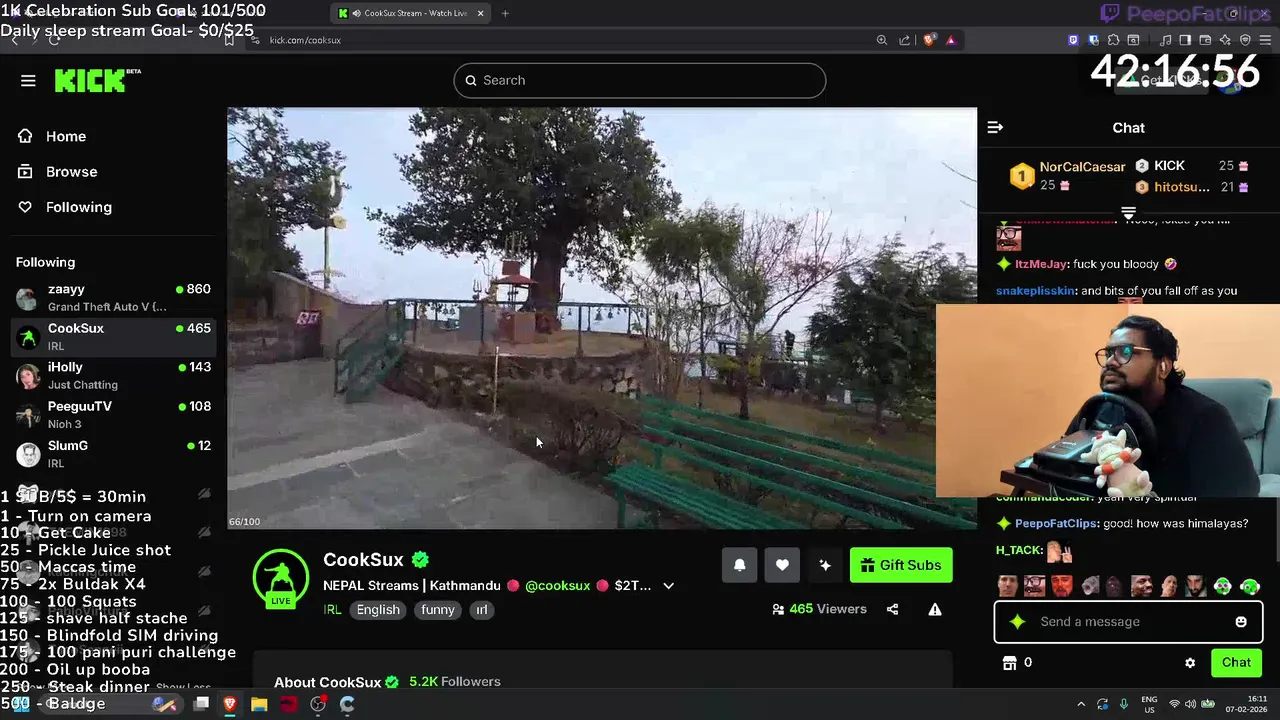Screen dimensions: 1280x720
Task: Select the funny tag
Action: (x=438, y=610)
